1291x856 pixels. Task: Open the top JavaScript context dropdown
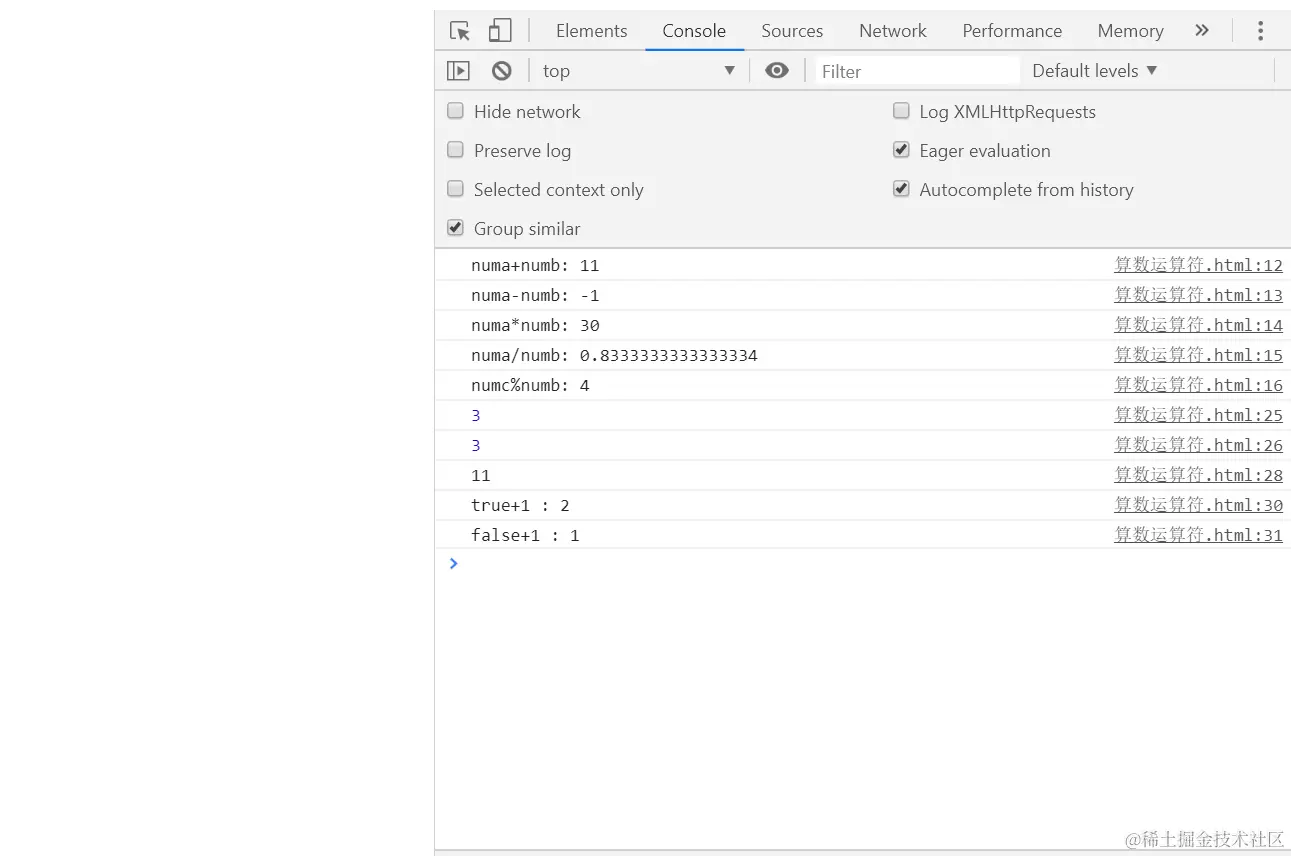click(x=638, y=71)
